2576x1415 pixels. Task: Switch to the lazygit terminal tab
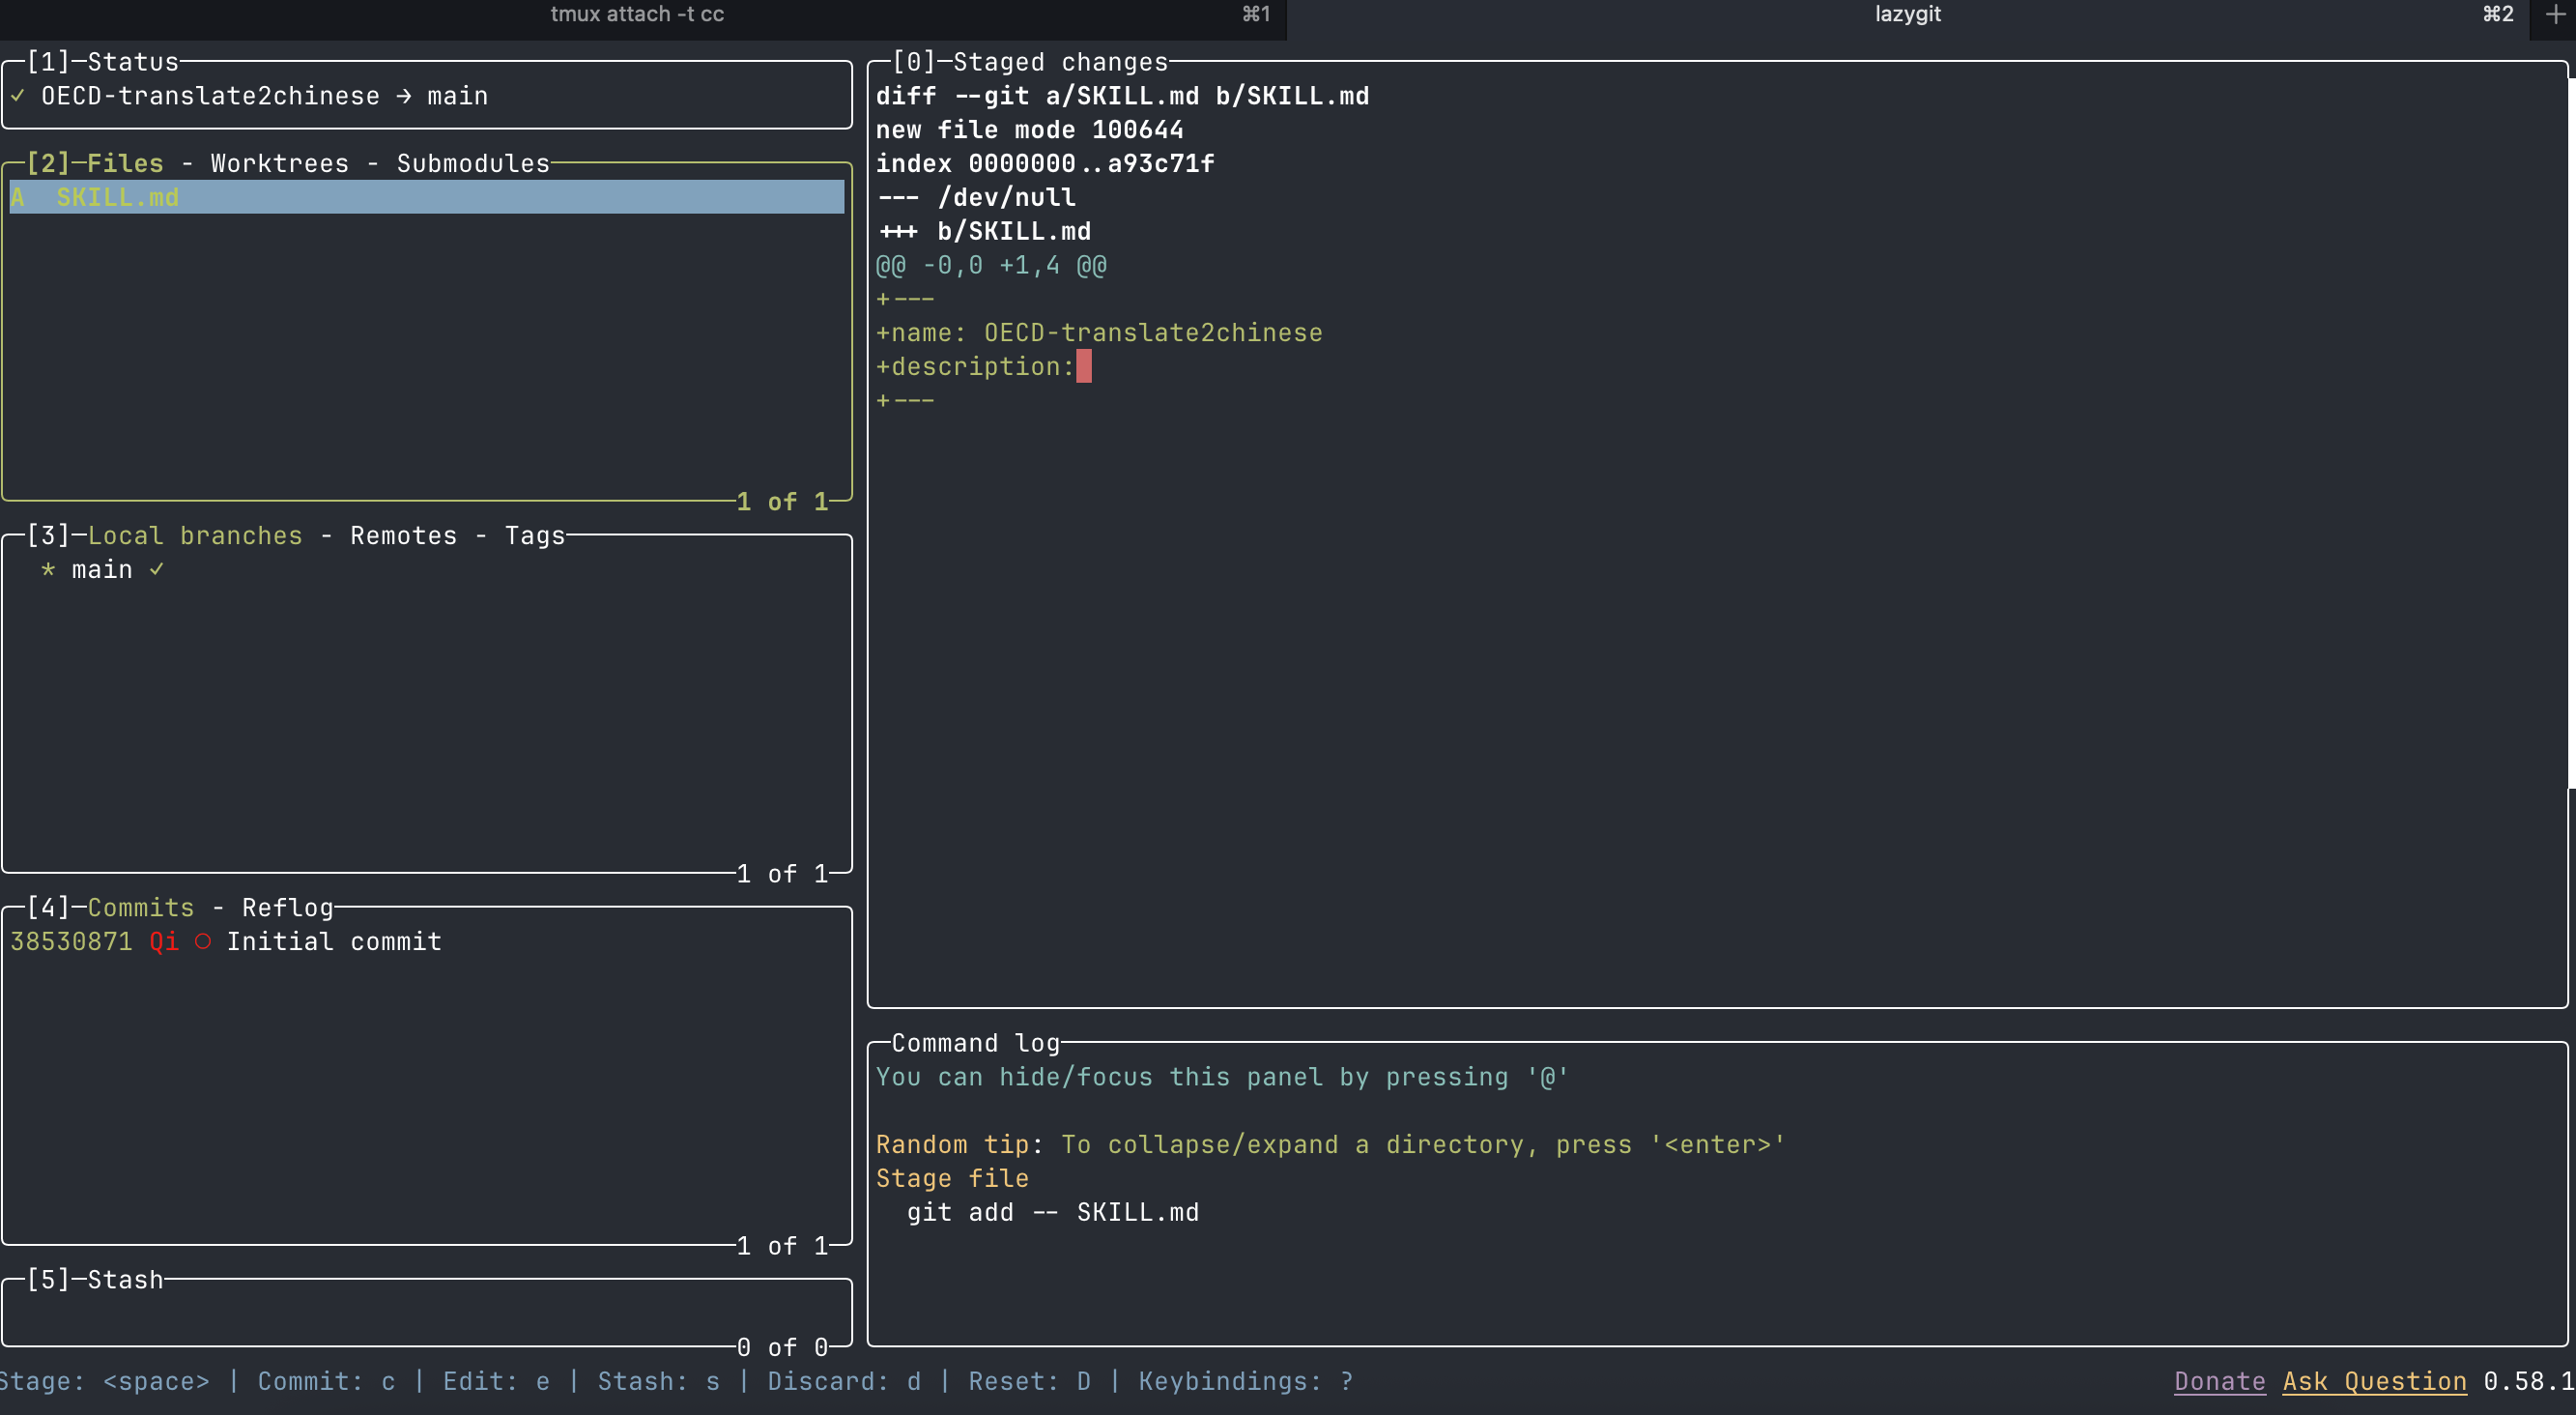click(x=1907, y=14)
